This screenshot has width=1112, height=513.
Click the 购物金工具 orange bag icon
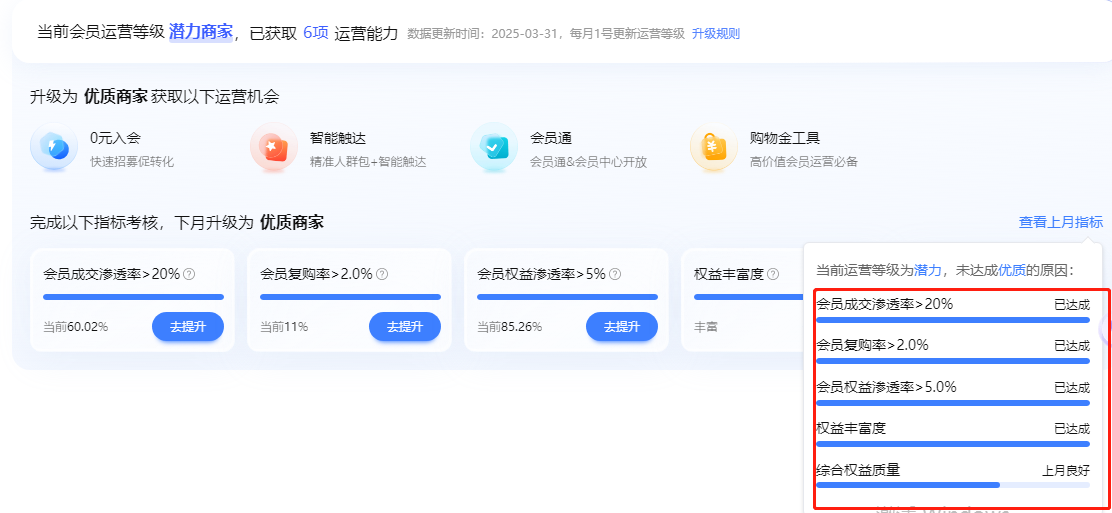[x=713, y=148]
